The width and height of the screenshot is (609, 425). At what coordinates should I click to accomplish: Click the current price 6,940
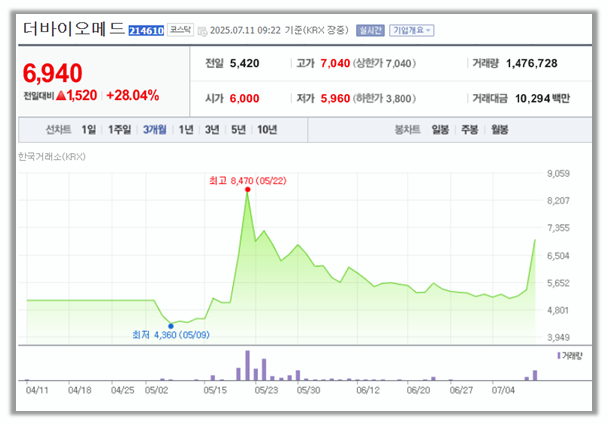52,73
